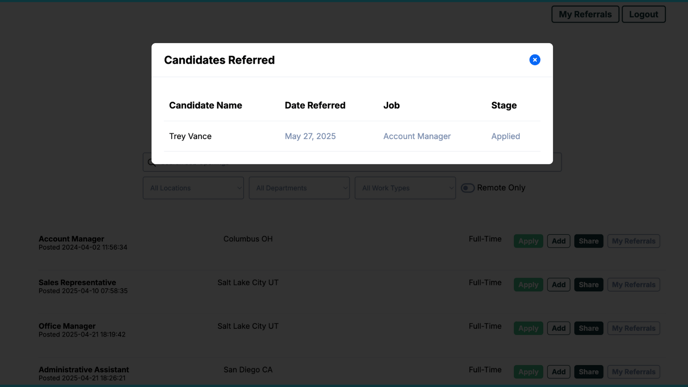Close the Candidates Referred dialog
Viewport: 688px width, 387px height.
click(534, 60)
